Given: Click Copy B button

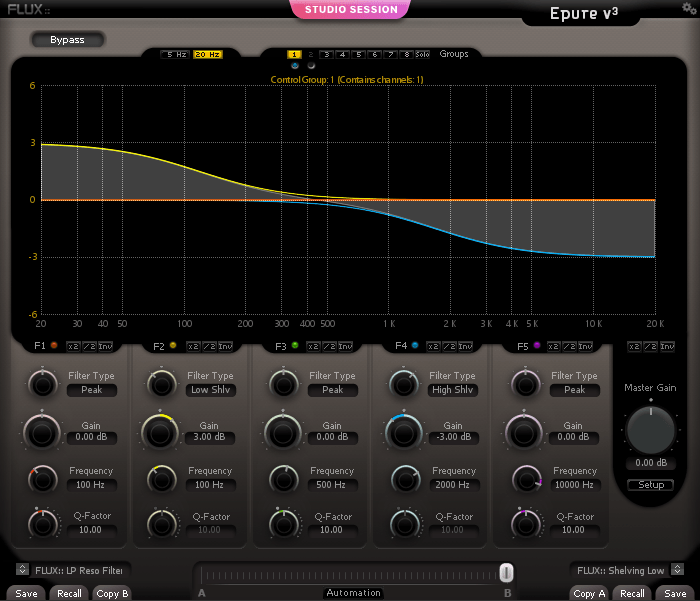Looking at the screenshot, I should point(112,593).
